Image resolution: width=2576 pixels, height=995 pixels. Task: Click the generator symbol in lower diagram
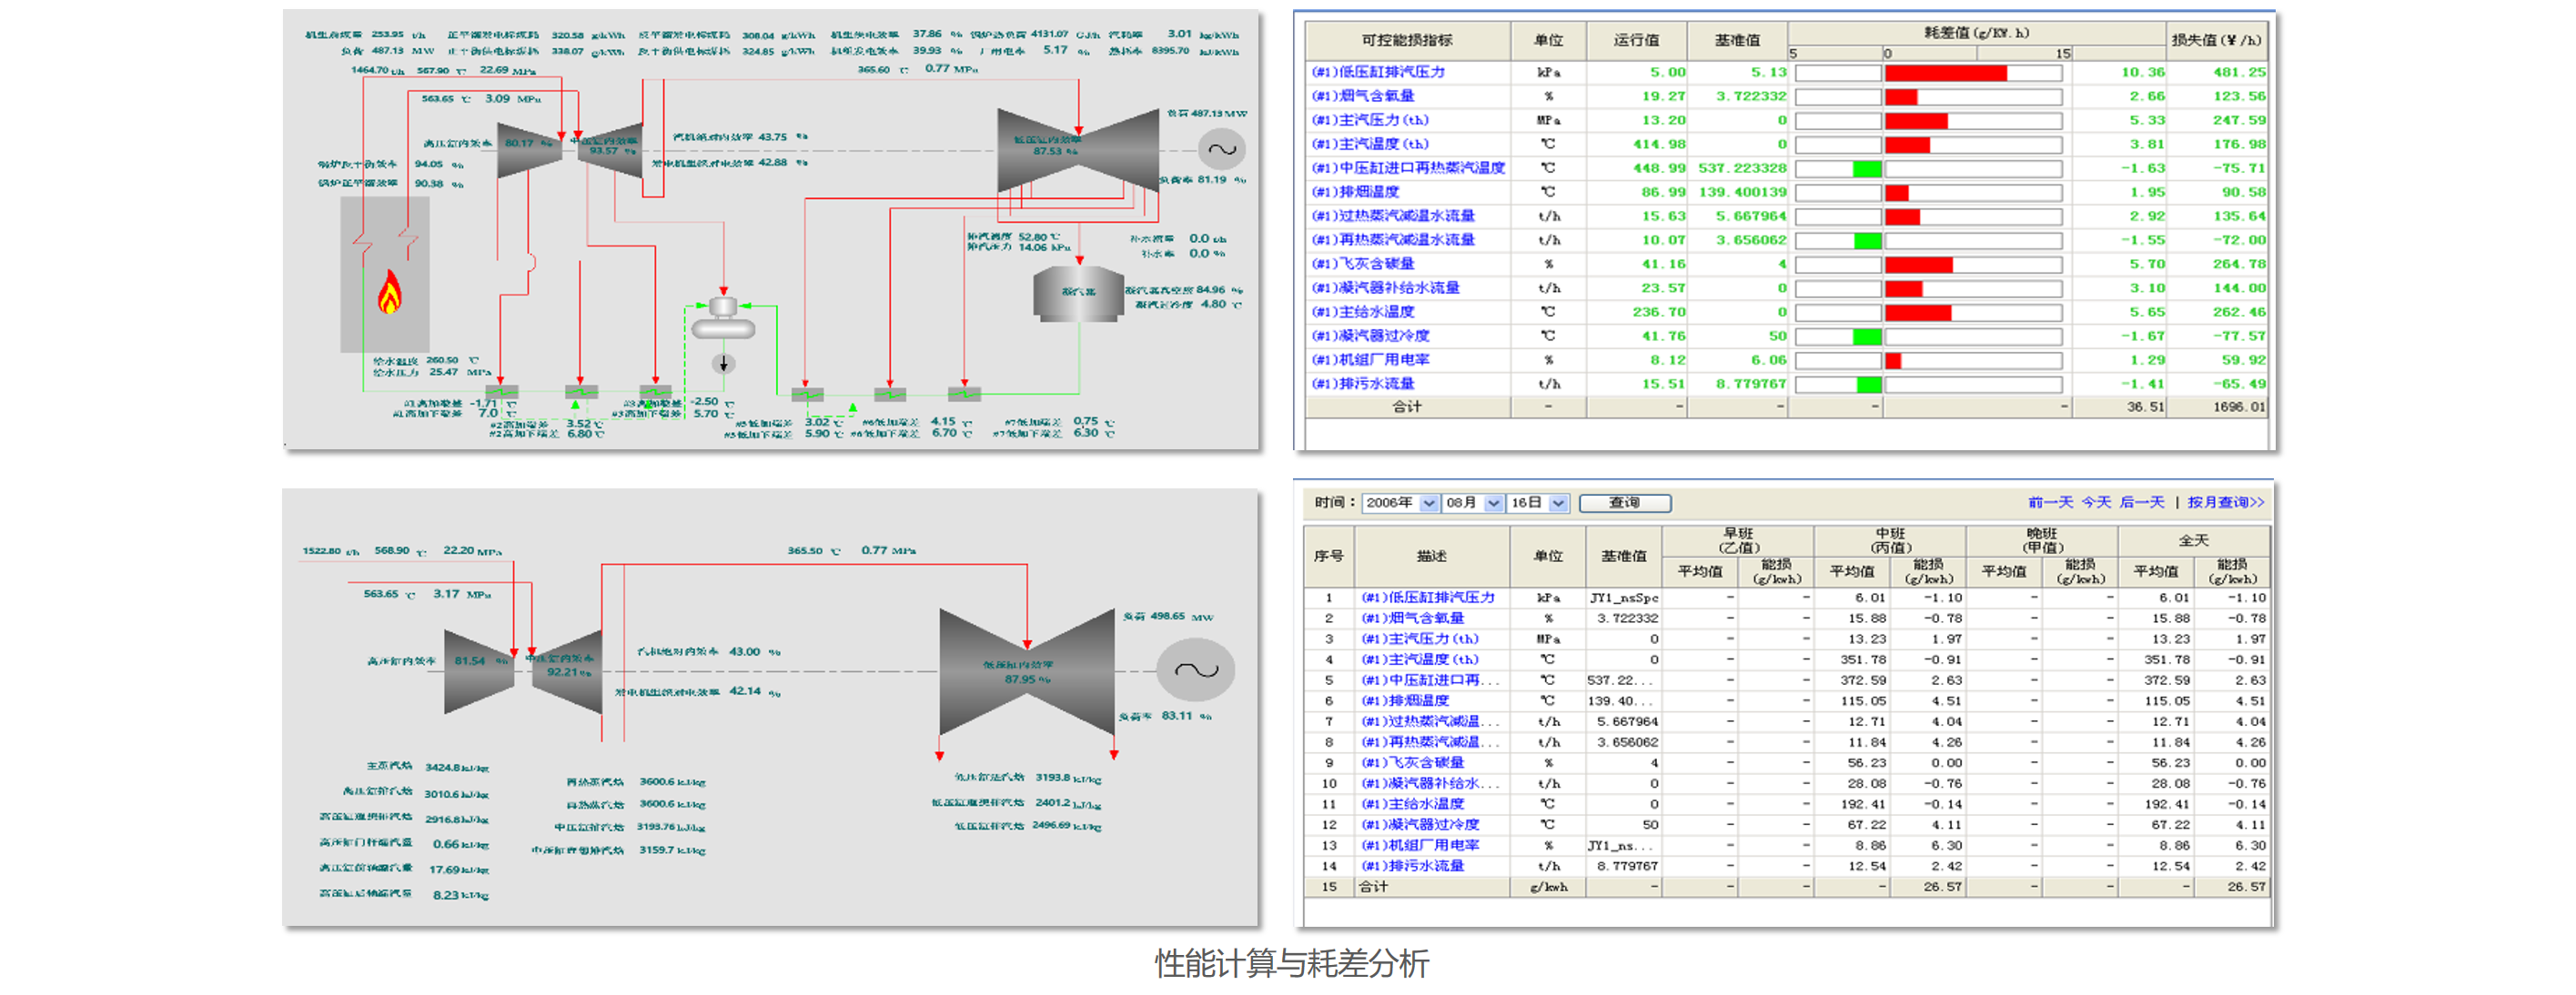click(1195, 670)
